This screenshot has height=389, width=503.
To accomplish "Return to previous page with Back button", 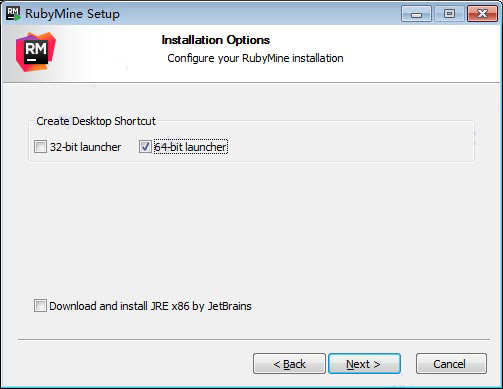I will click(289, 364).
